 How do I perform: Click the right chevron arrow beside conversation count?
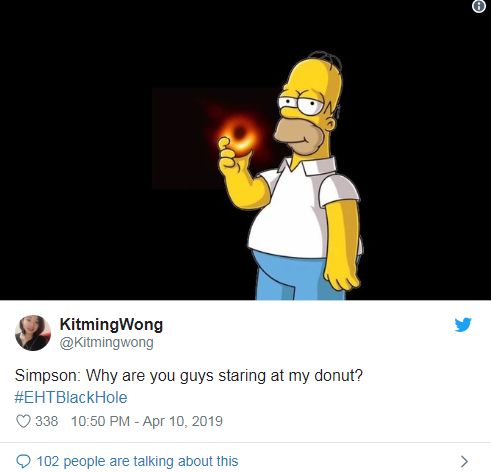pyautogui.click(x=464, y=461)
